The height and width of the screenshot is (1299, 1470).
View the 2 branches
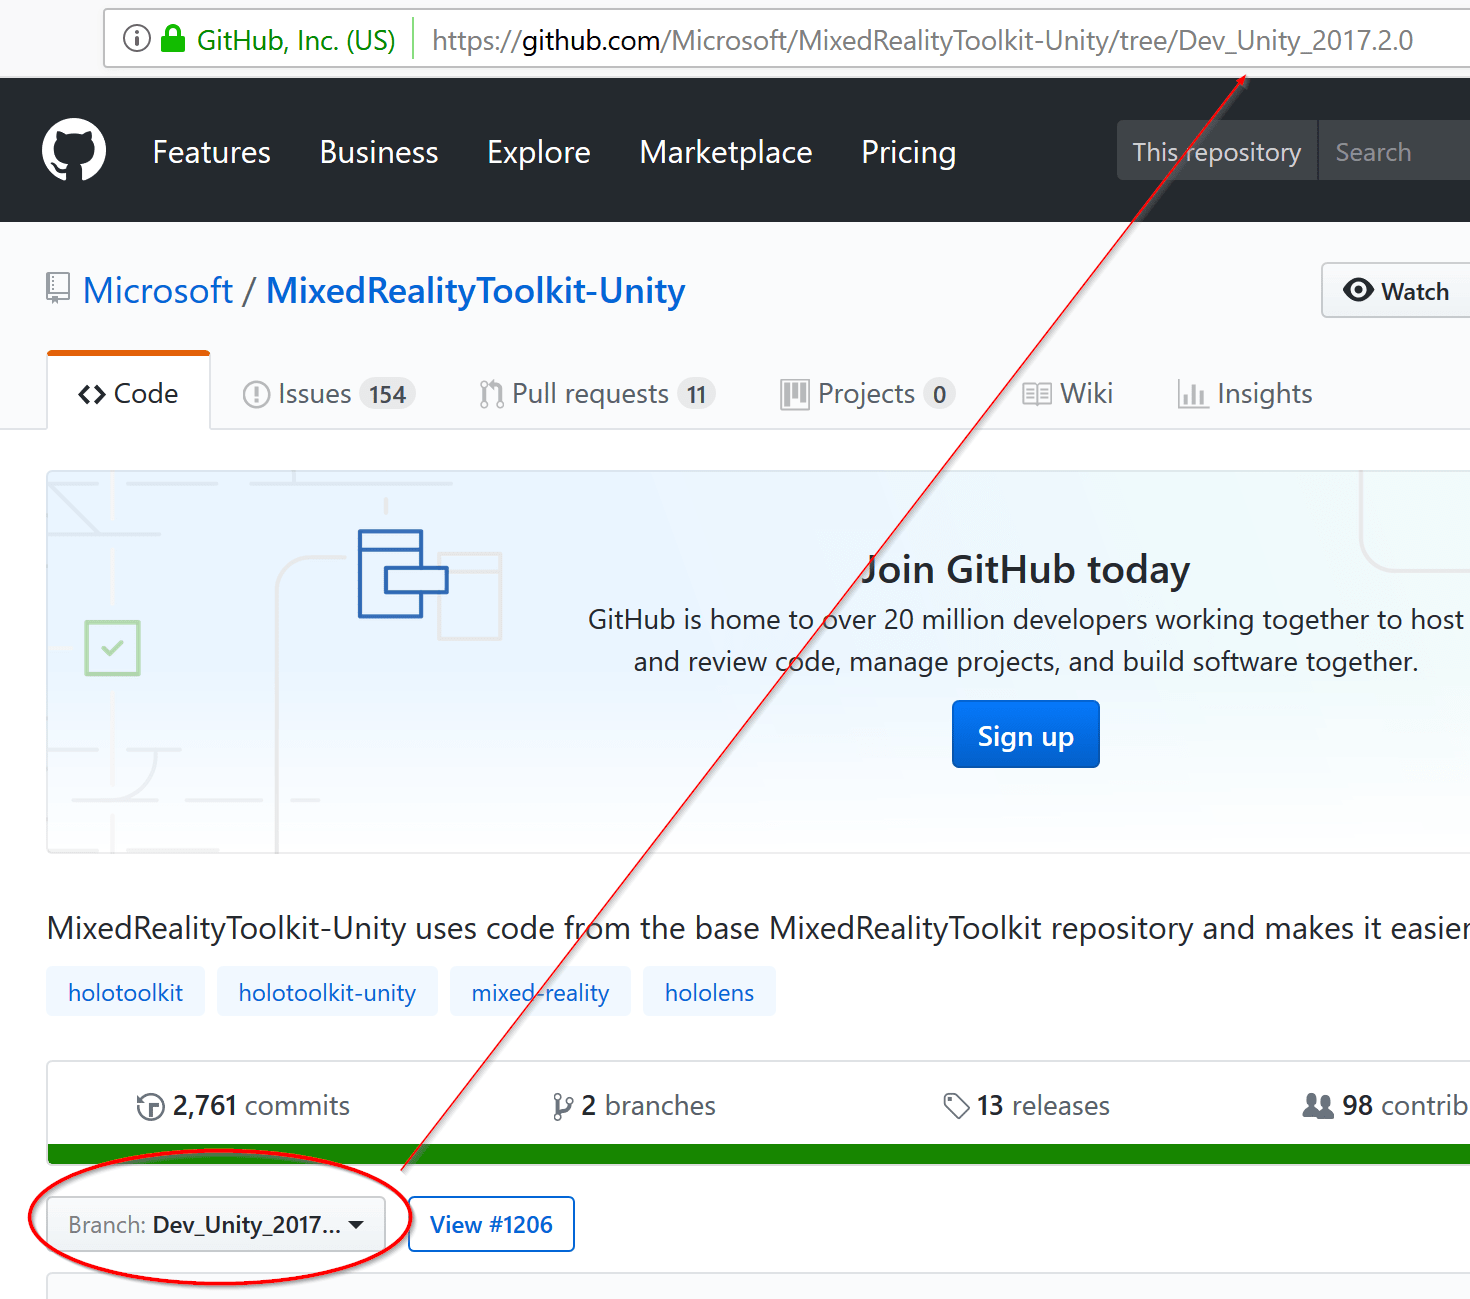pyautogui.click(x=634, y=1106)
